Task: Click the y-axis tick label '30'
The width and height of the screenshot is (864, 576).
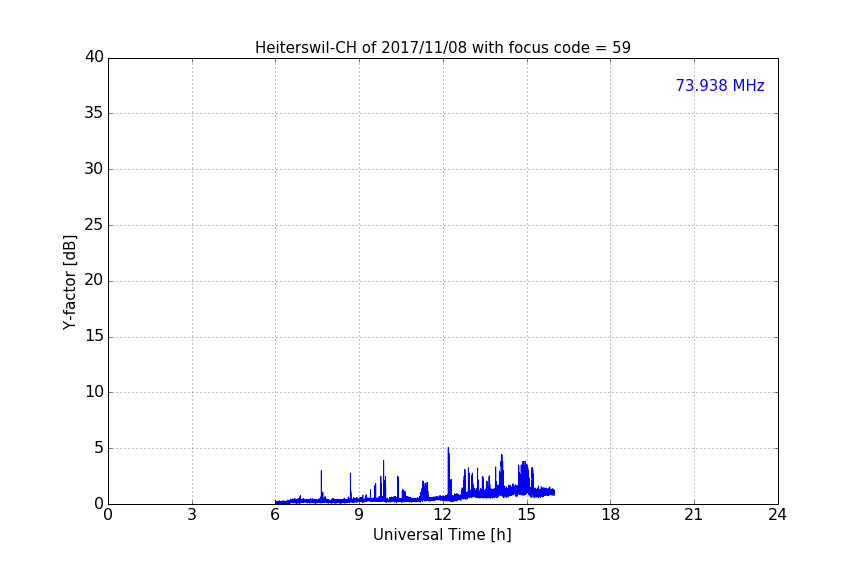Action: (x=94, y=169)
